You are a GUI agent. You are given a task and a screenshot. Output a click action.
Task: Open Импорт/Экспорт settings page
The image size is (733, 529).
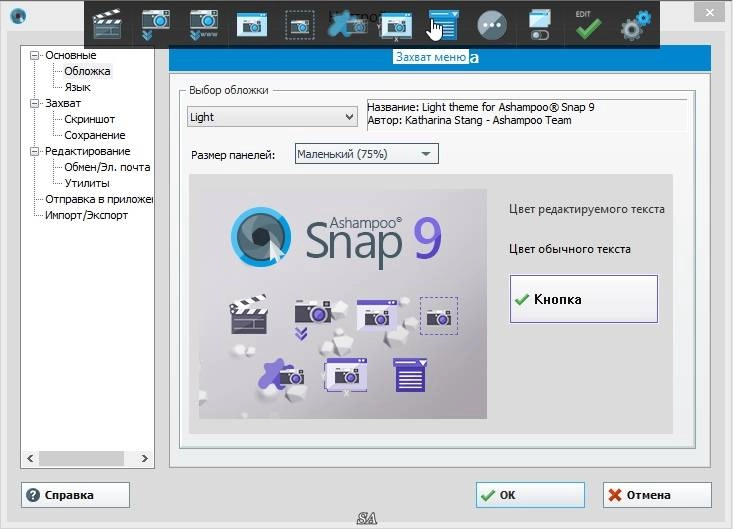(86, 215)
